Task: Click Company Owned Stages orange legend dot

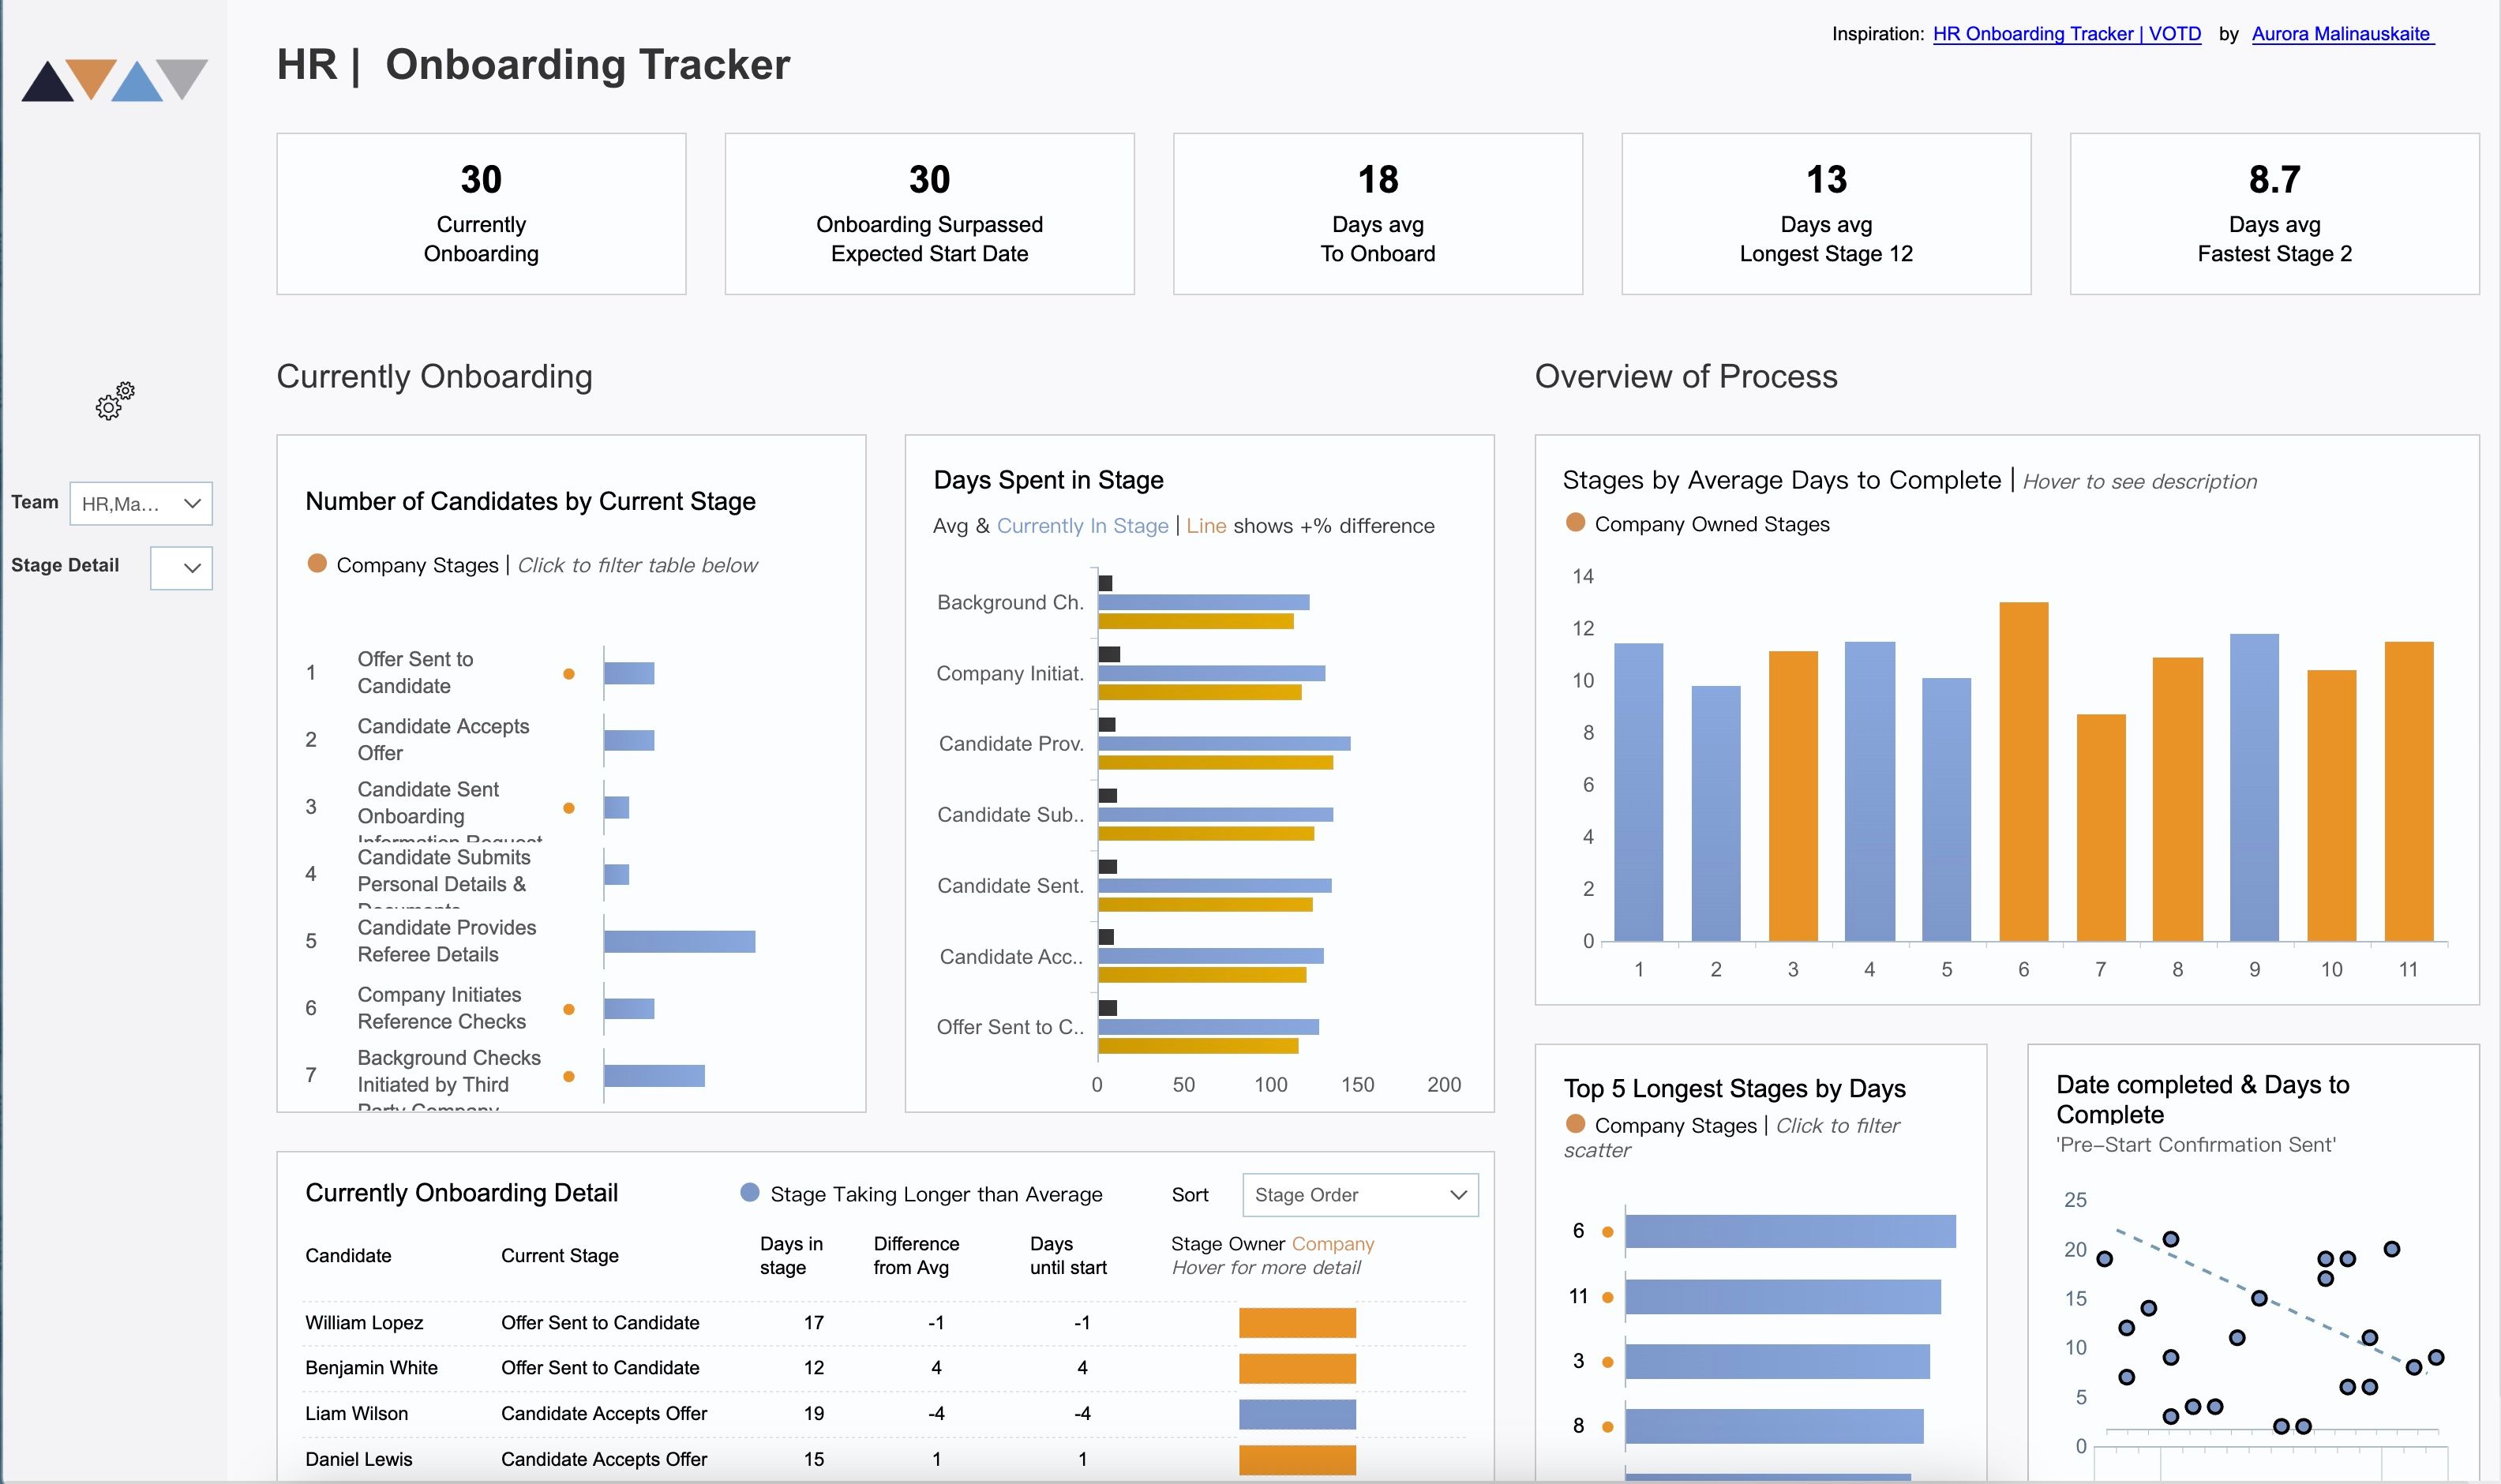Action: coord(1575,522)
